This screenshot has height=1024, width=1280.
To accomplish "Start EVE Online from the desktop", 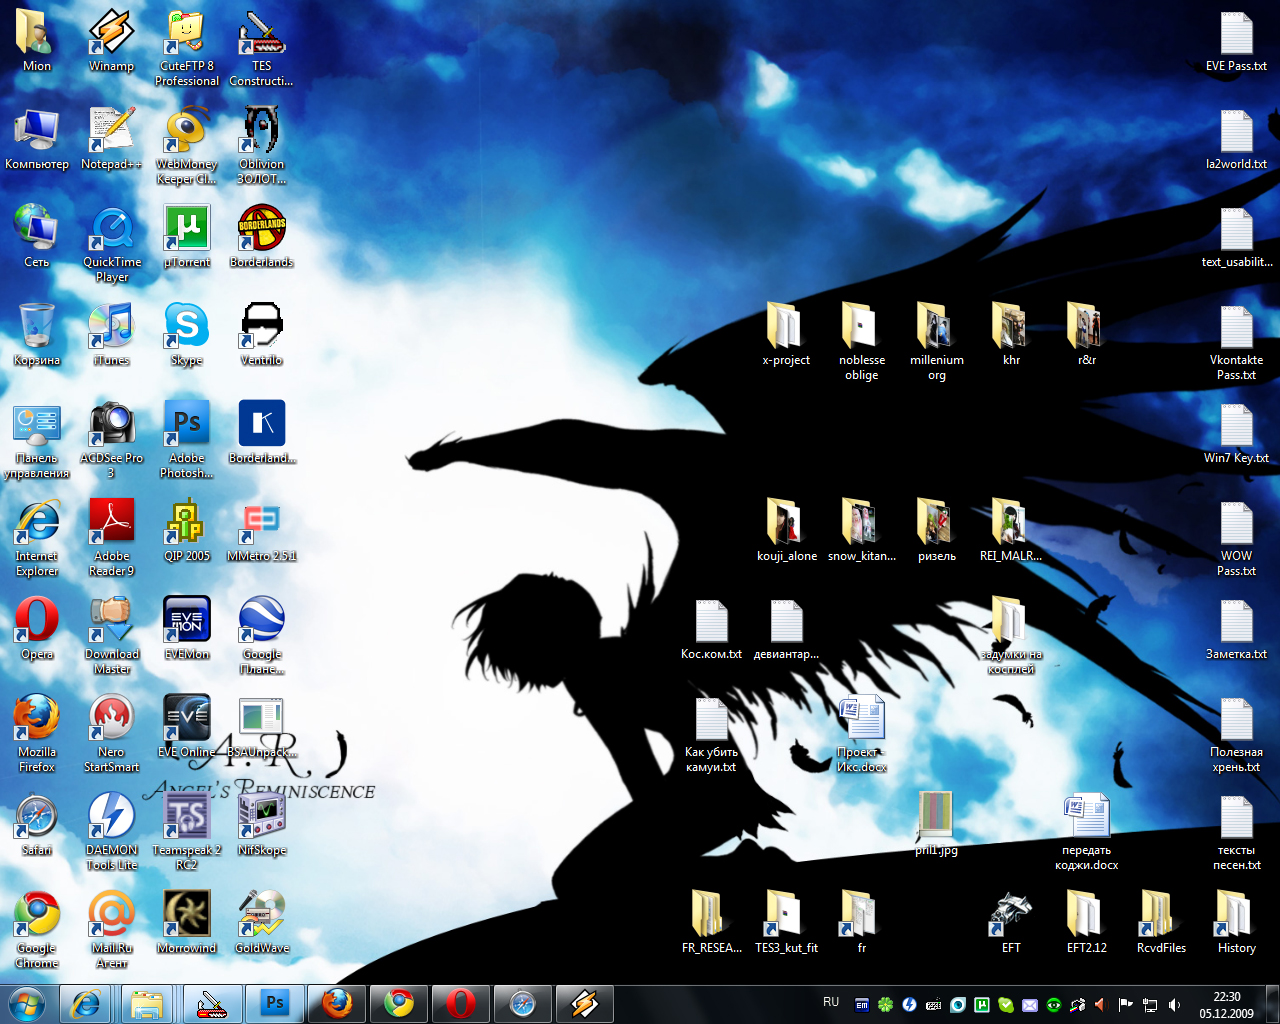I will (187, 726).
